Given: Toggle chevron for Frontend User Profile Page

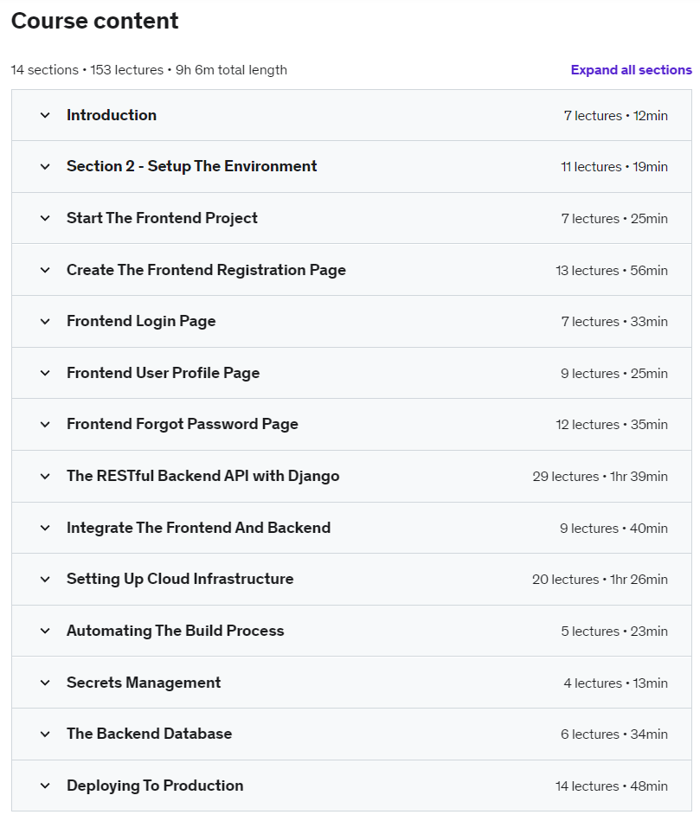Looking at the screenshot, I should tap(45, 373).
